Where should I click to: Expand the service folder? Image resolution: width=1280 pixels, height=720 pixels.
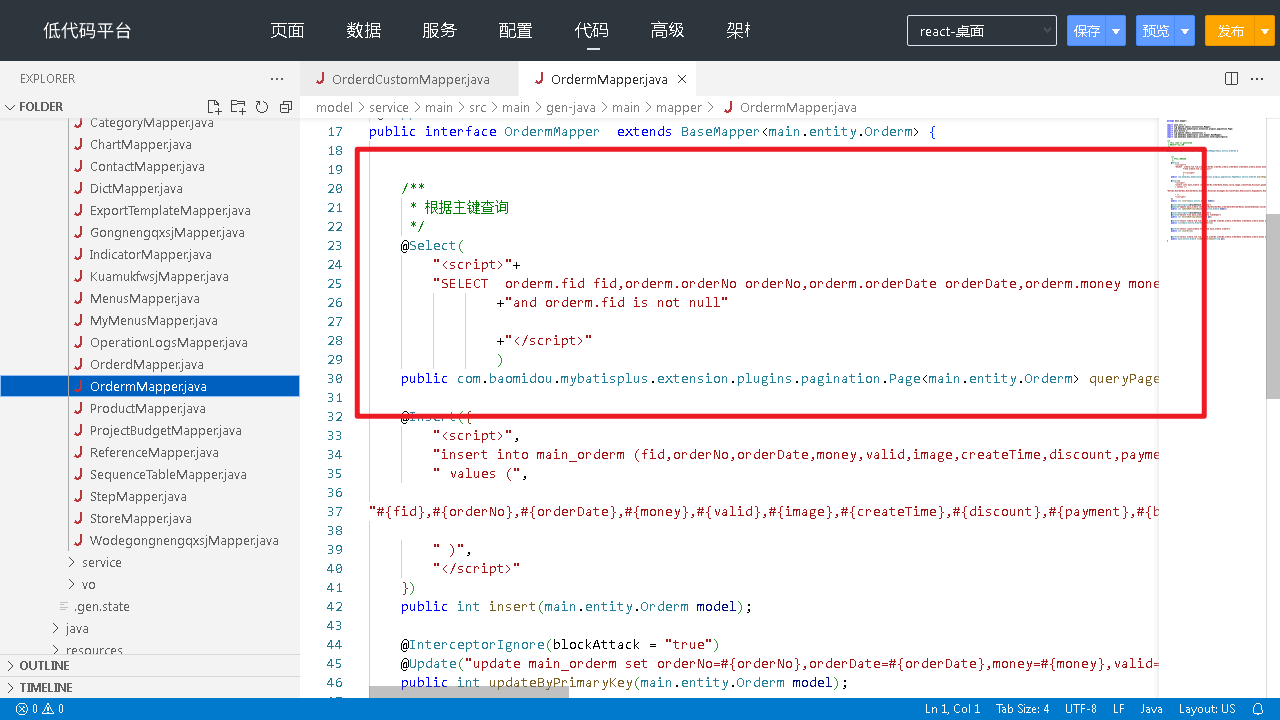[x=102, y=563]
